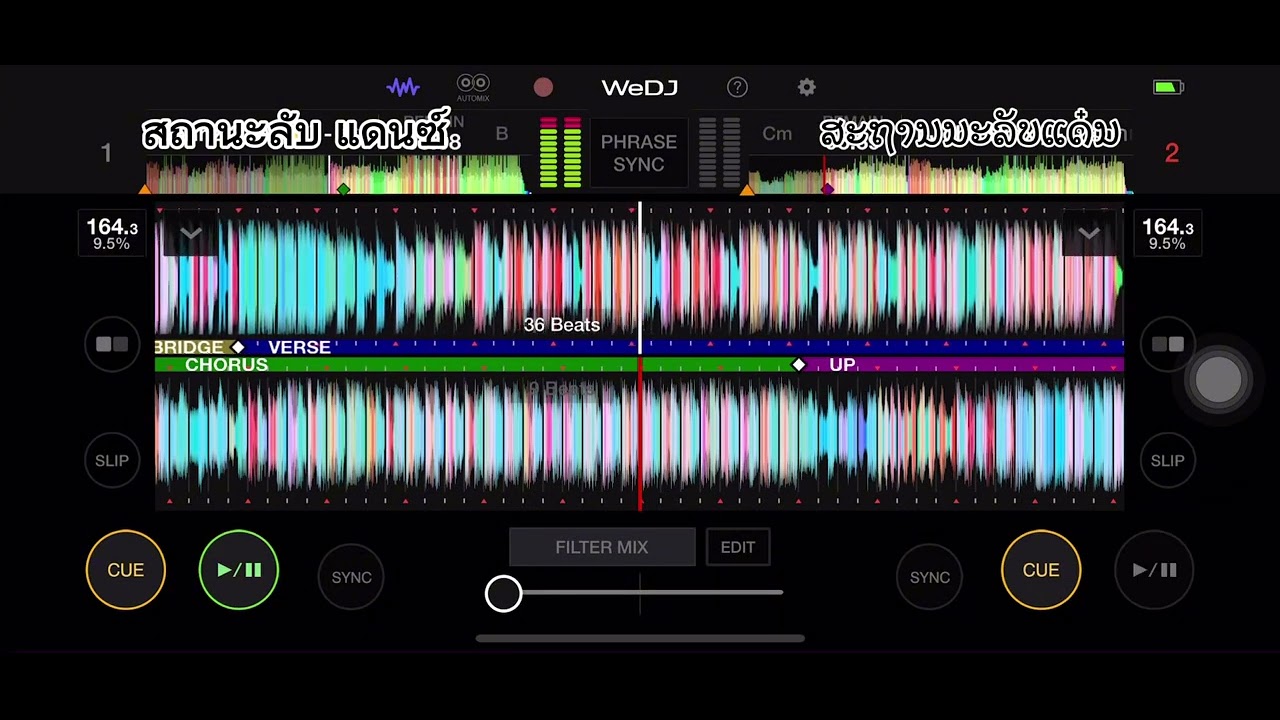The height and width of the screenshot is (720, 1280).
Task: Click deck 2 key label Cm
Action: point(777,133)
